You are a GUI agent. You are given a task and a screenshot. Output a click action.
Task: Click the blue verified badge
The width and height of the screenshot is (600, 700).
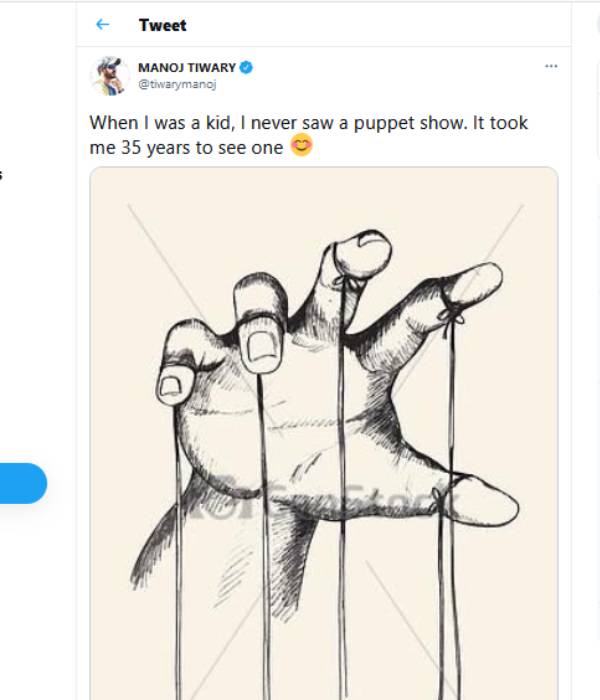[246, 67]
